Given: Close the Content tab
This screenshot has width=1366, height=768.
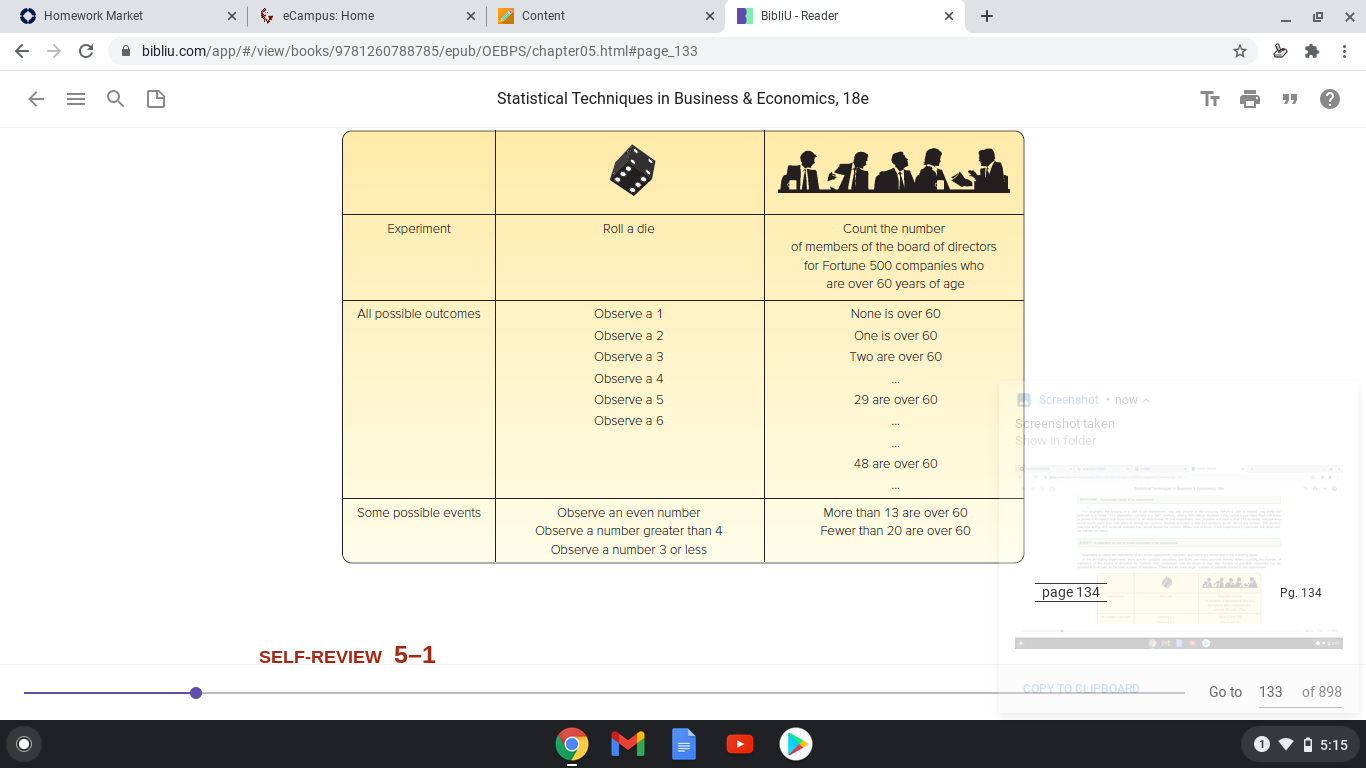Looking at the screenshot, I should coord(710,16).
